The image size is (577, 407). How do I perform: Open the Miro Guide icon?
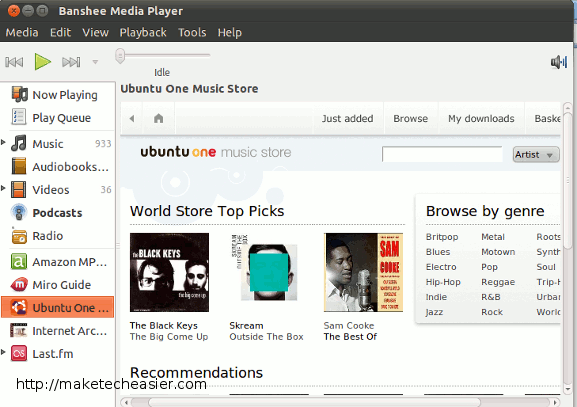click(19, 284)
